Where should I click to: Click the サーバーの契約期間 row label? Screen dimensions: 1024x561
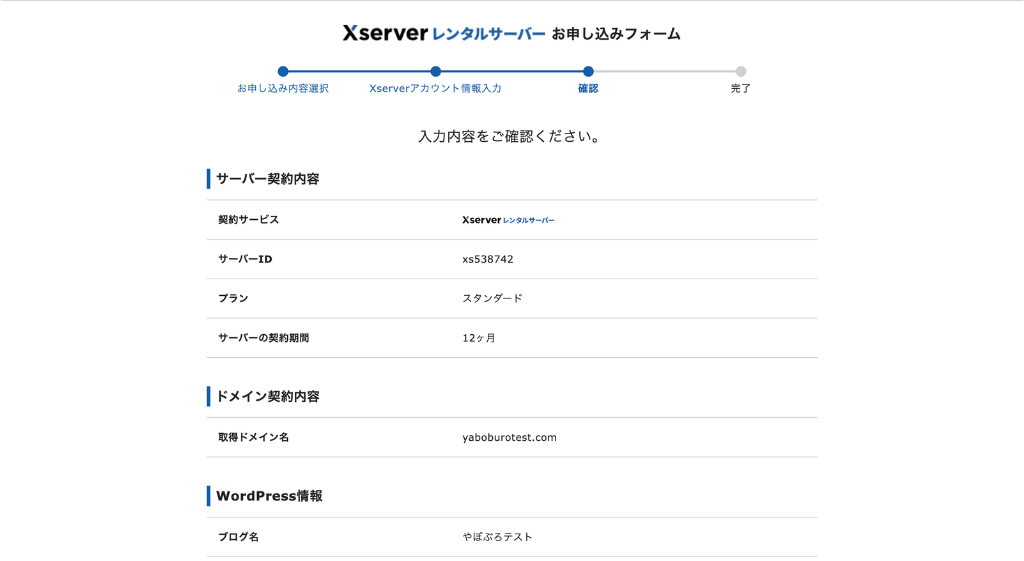tap(263, 338)
